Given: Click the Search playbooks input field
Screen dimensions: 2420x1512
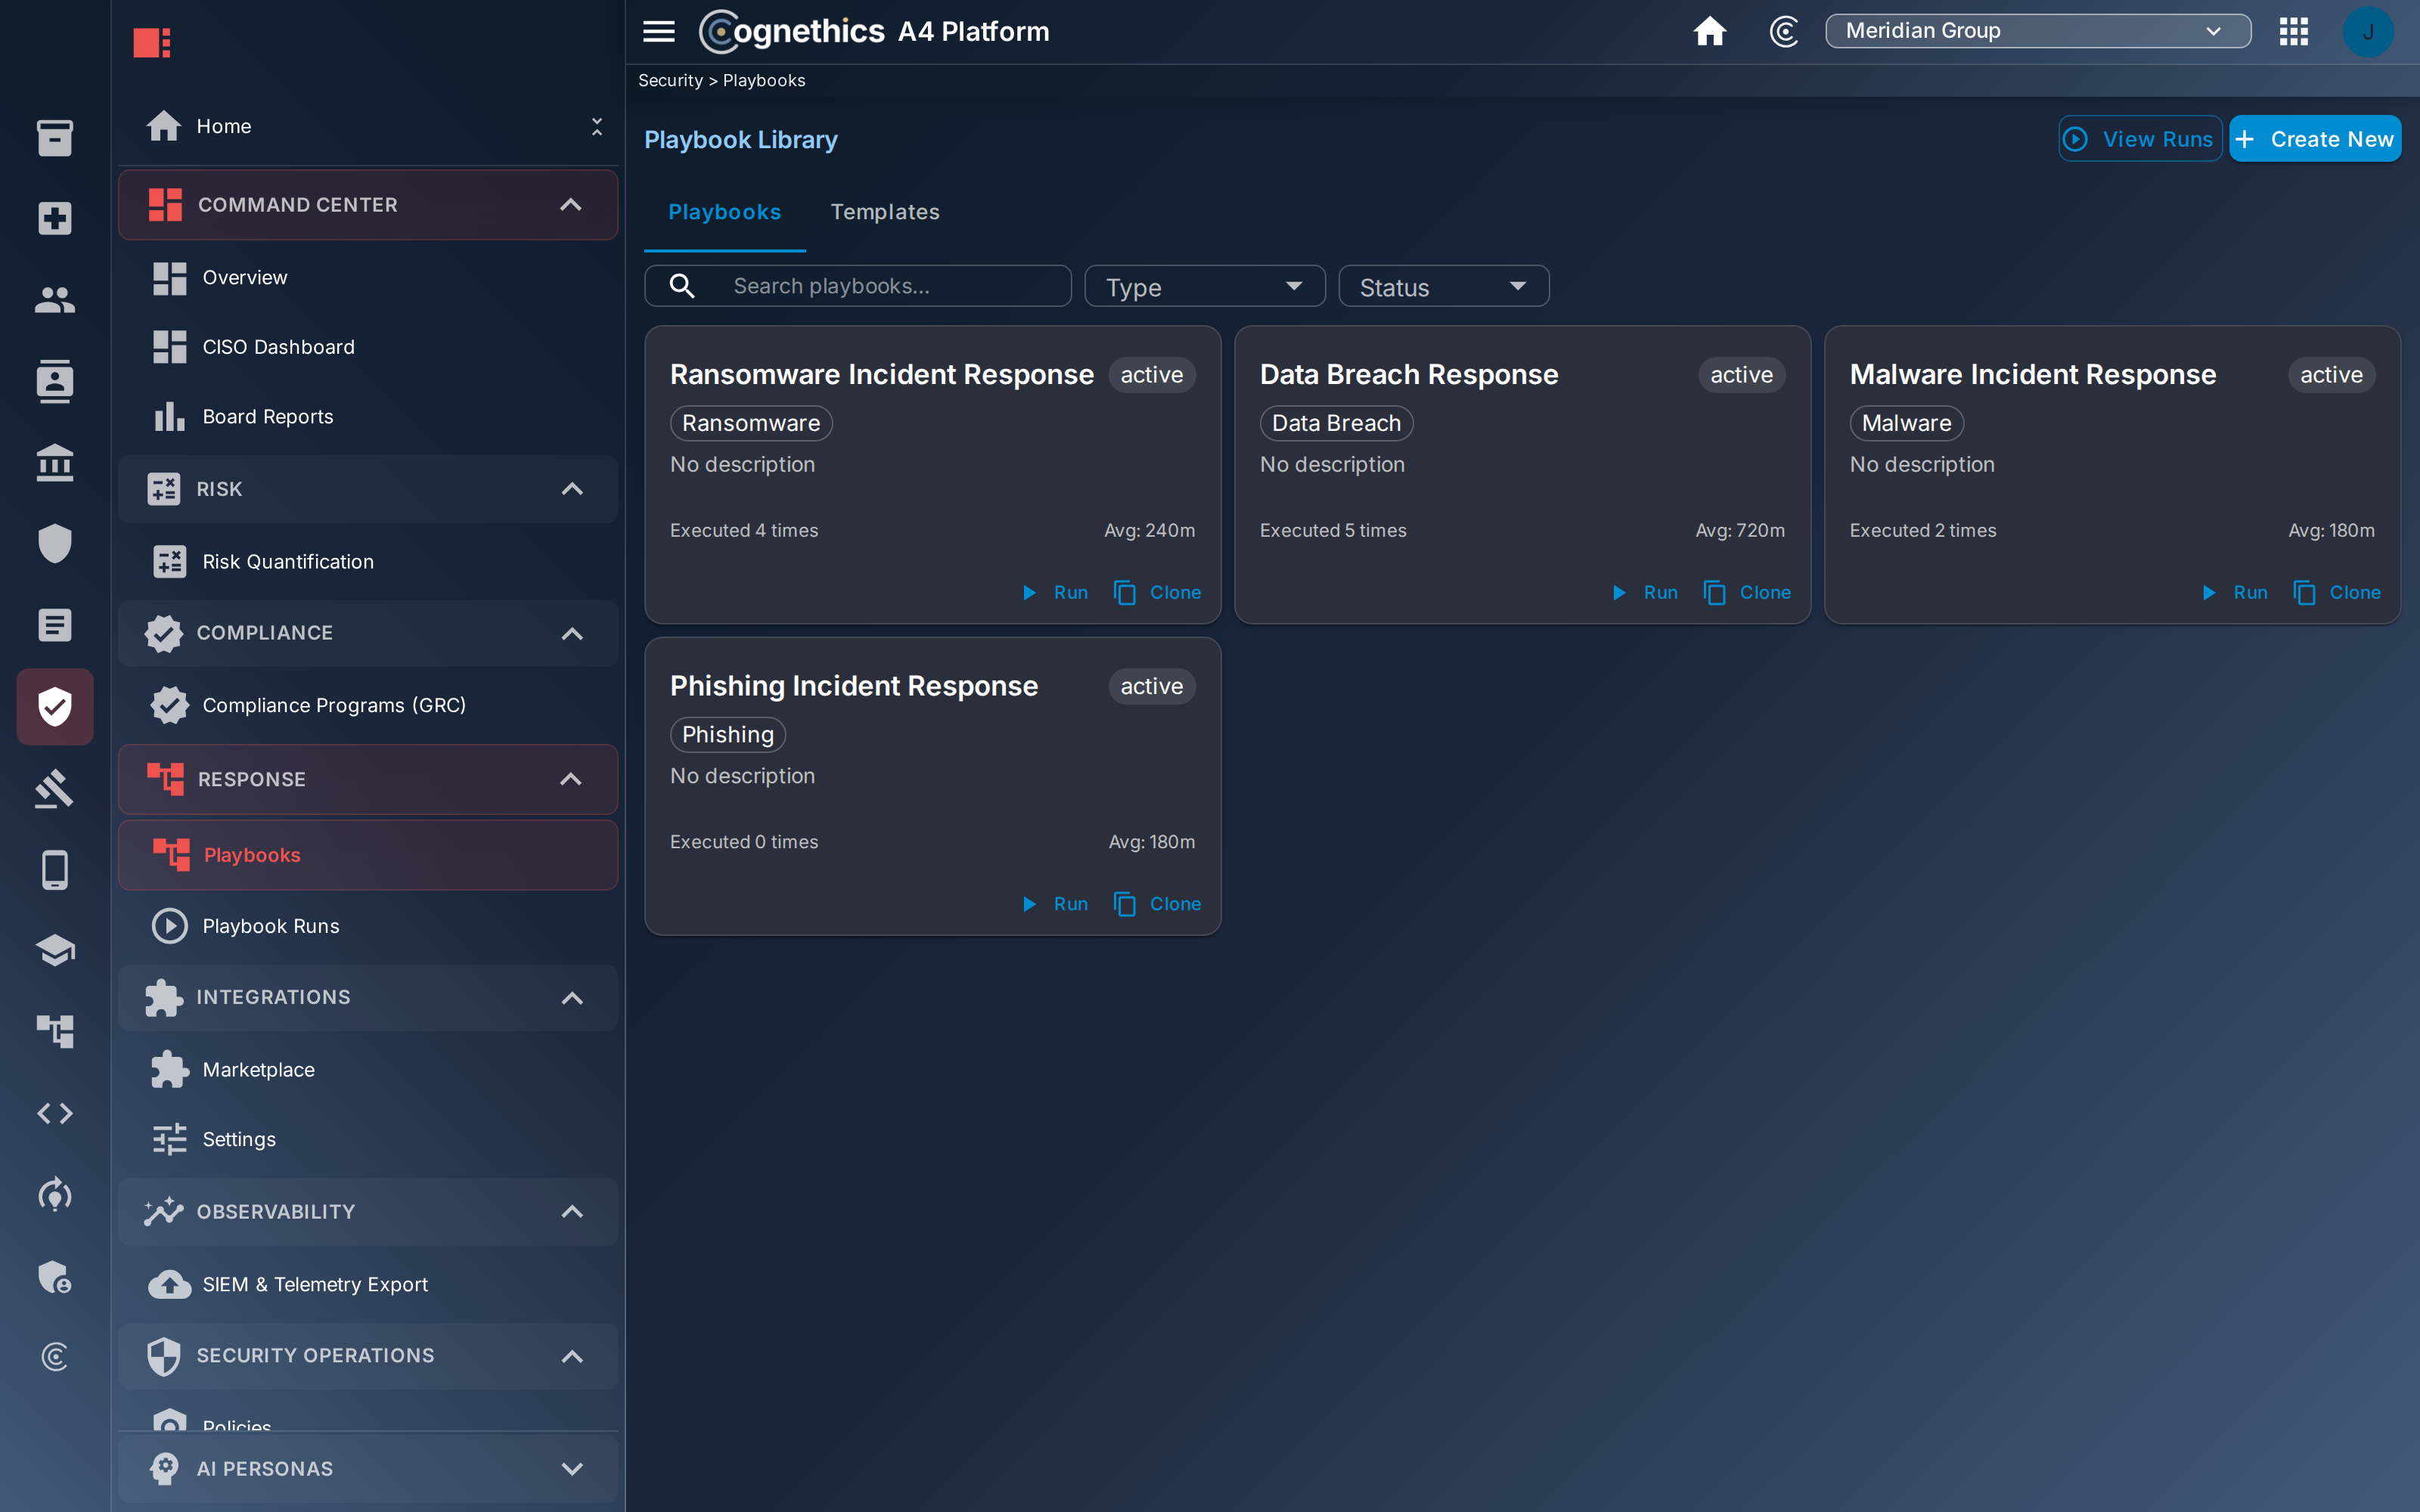Looking at the screenshot, I should pos(858,286).
